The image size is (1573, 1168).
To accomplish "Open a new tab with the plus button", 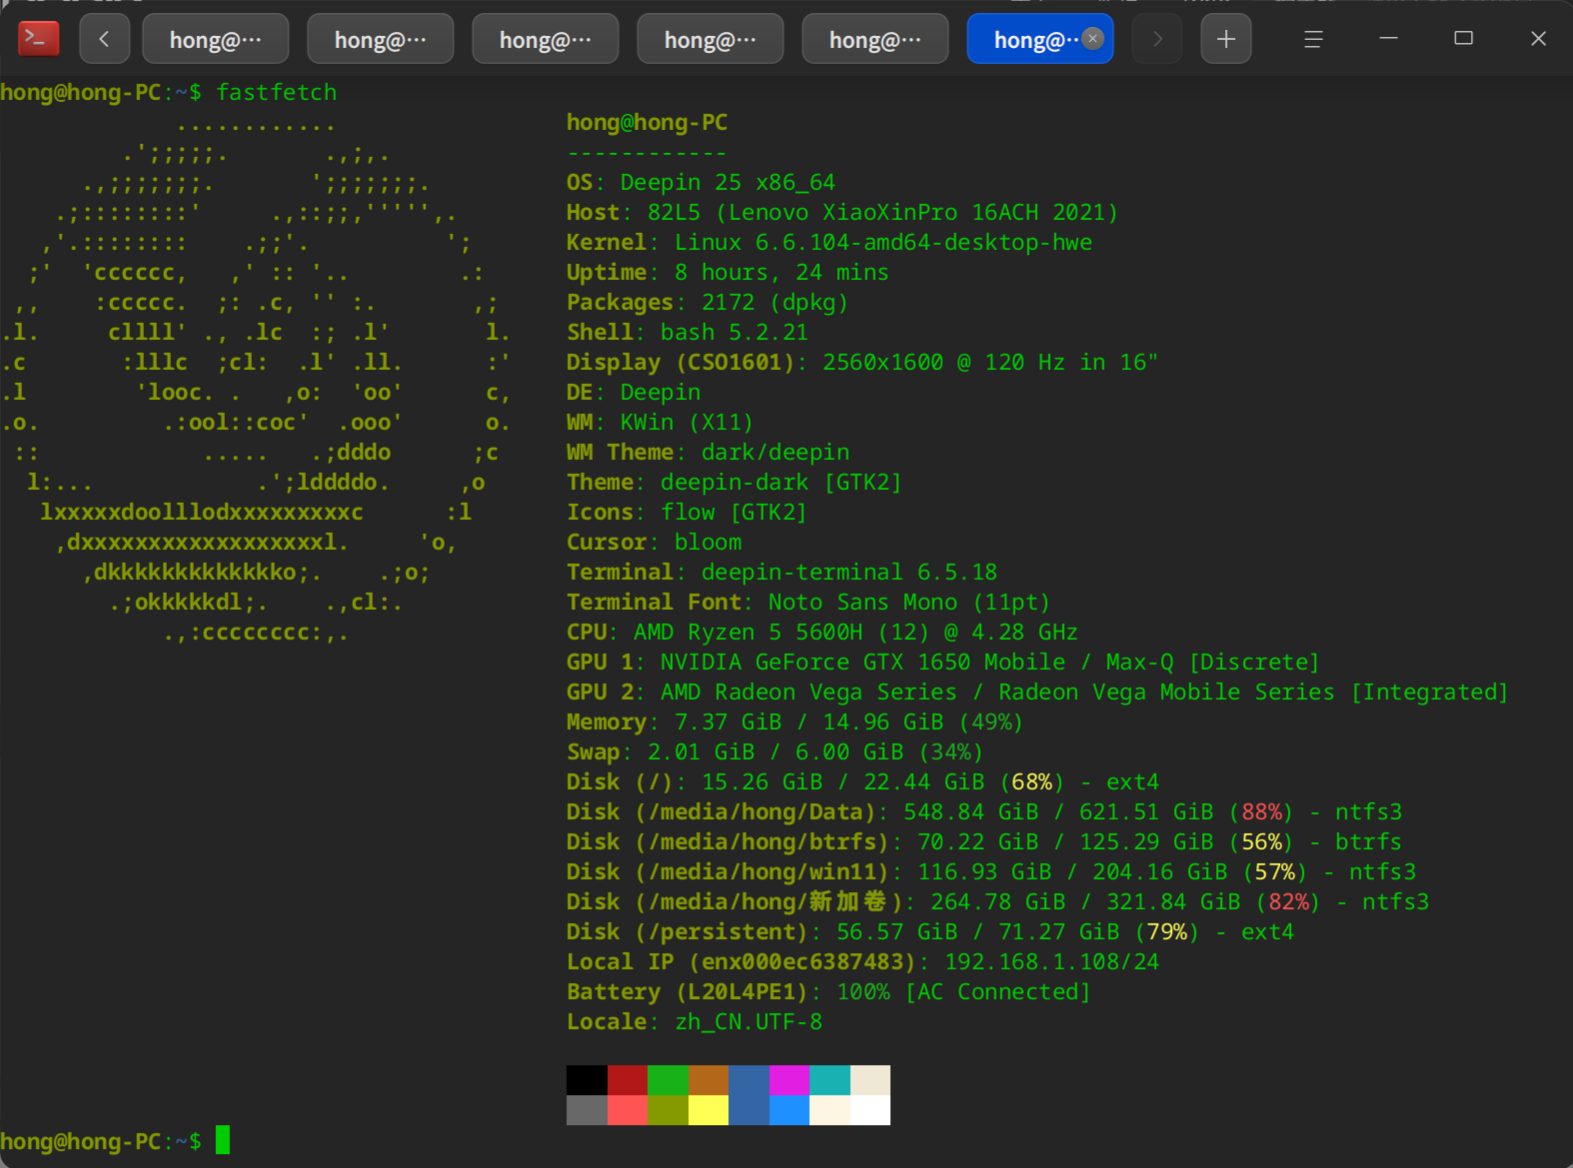I will (x=1226, y=39).
